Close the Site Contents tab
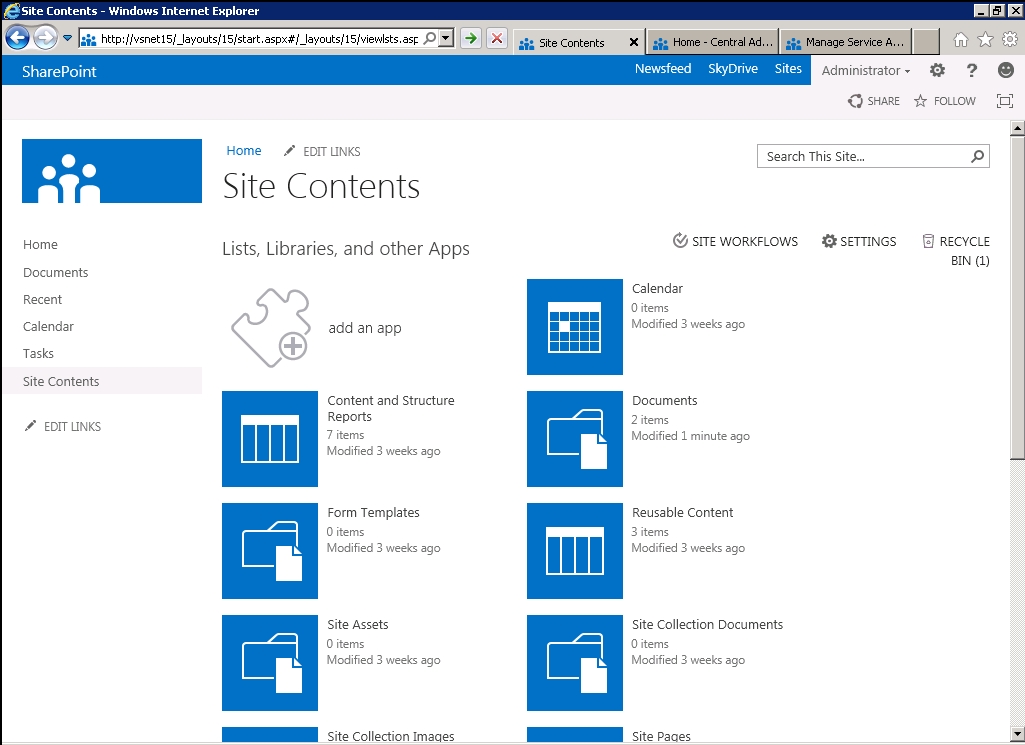This screenshot has width=1025, height=745. tap(633, 42)
